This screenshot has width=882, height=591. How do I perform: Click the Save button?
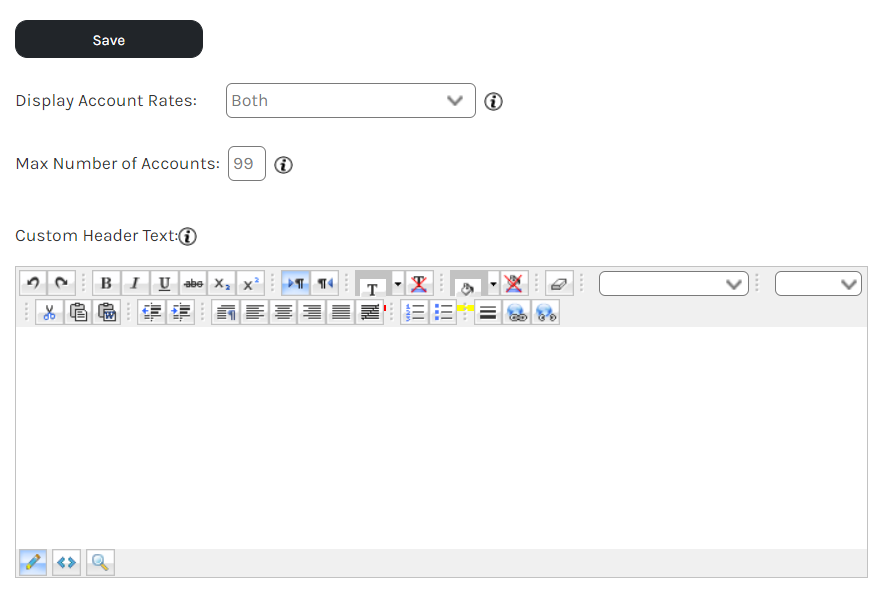coord(109,39)
